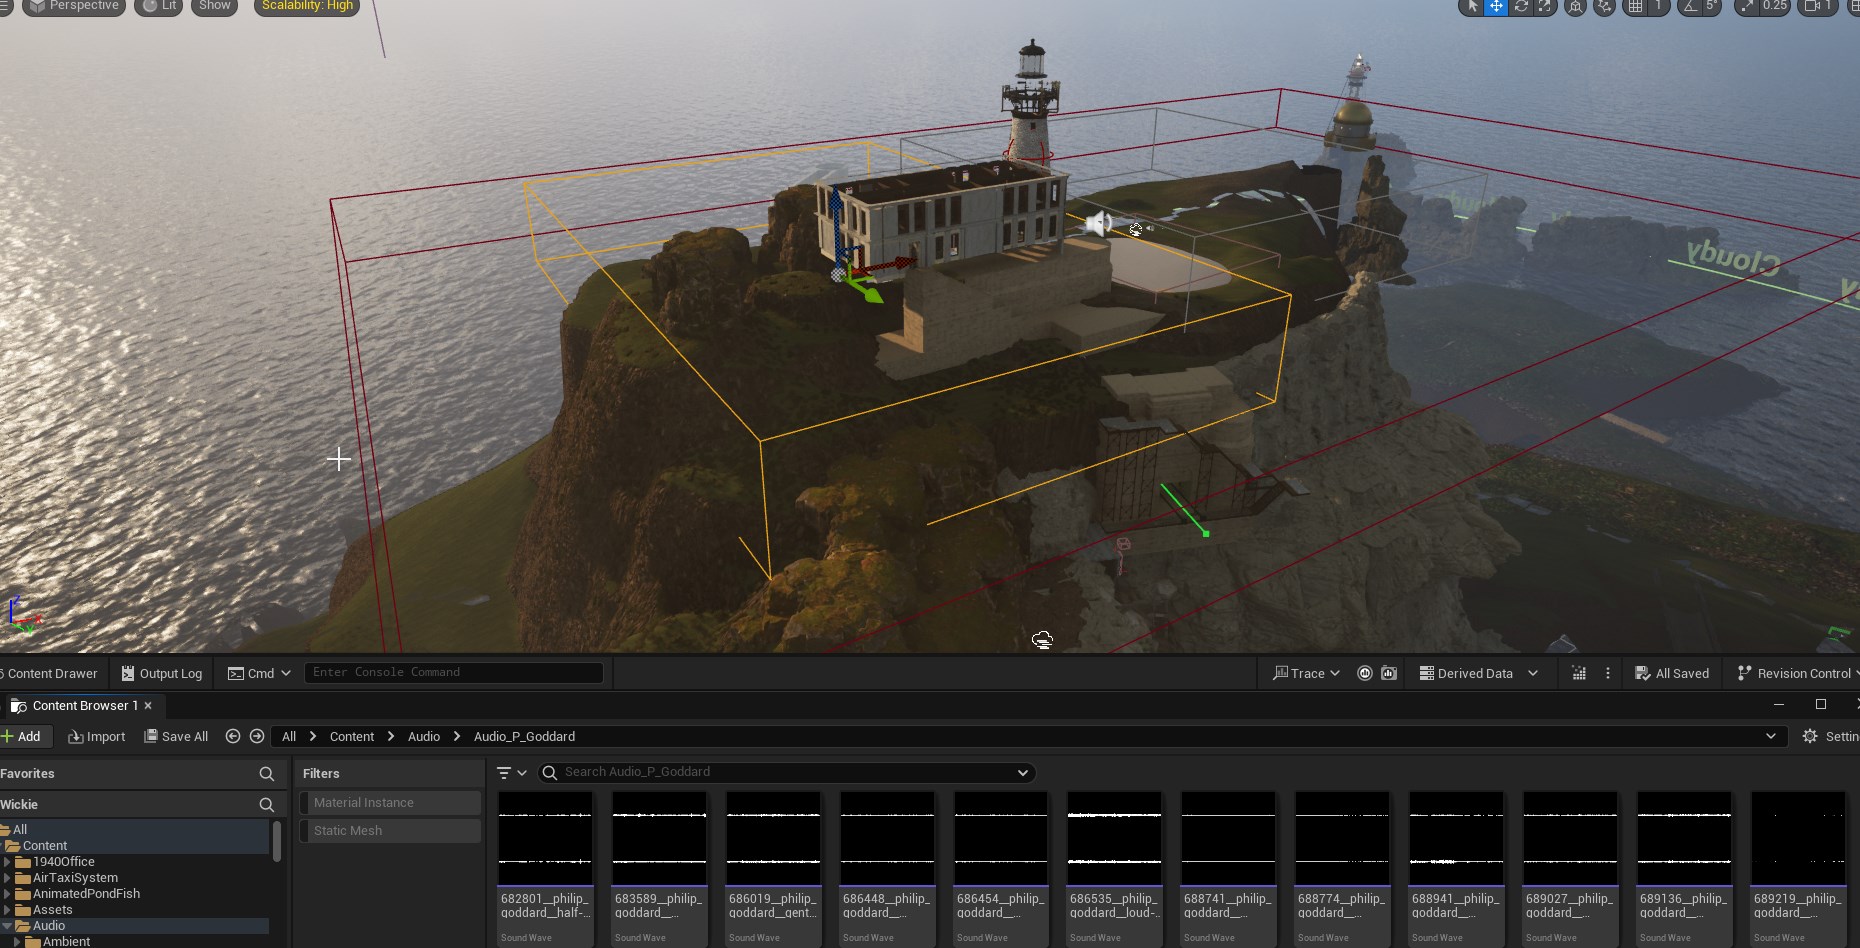Image resolution: width=1860 pixels, height=948 pixels.
Task: Click Save All in Content Browser
Action: [x=176, y=736]
